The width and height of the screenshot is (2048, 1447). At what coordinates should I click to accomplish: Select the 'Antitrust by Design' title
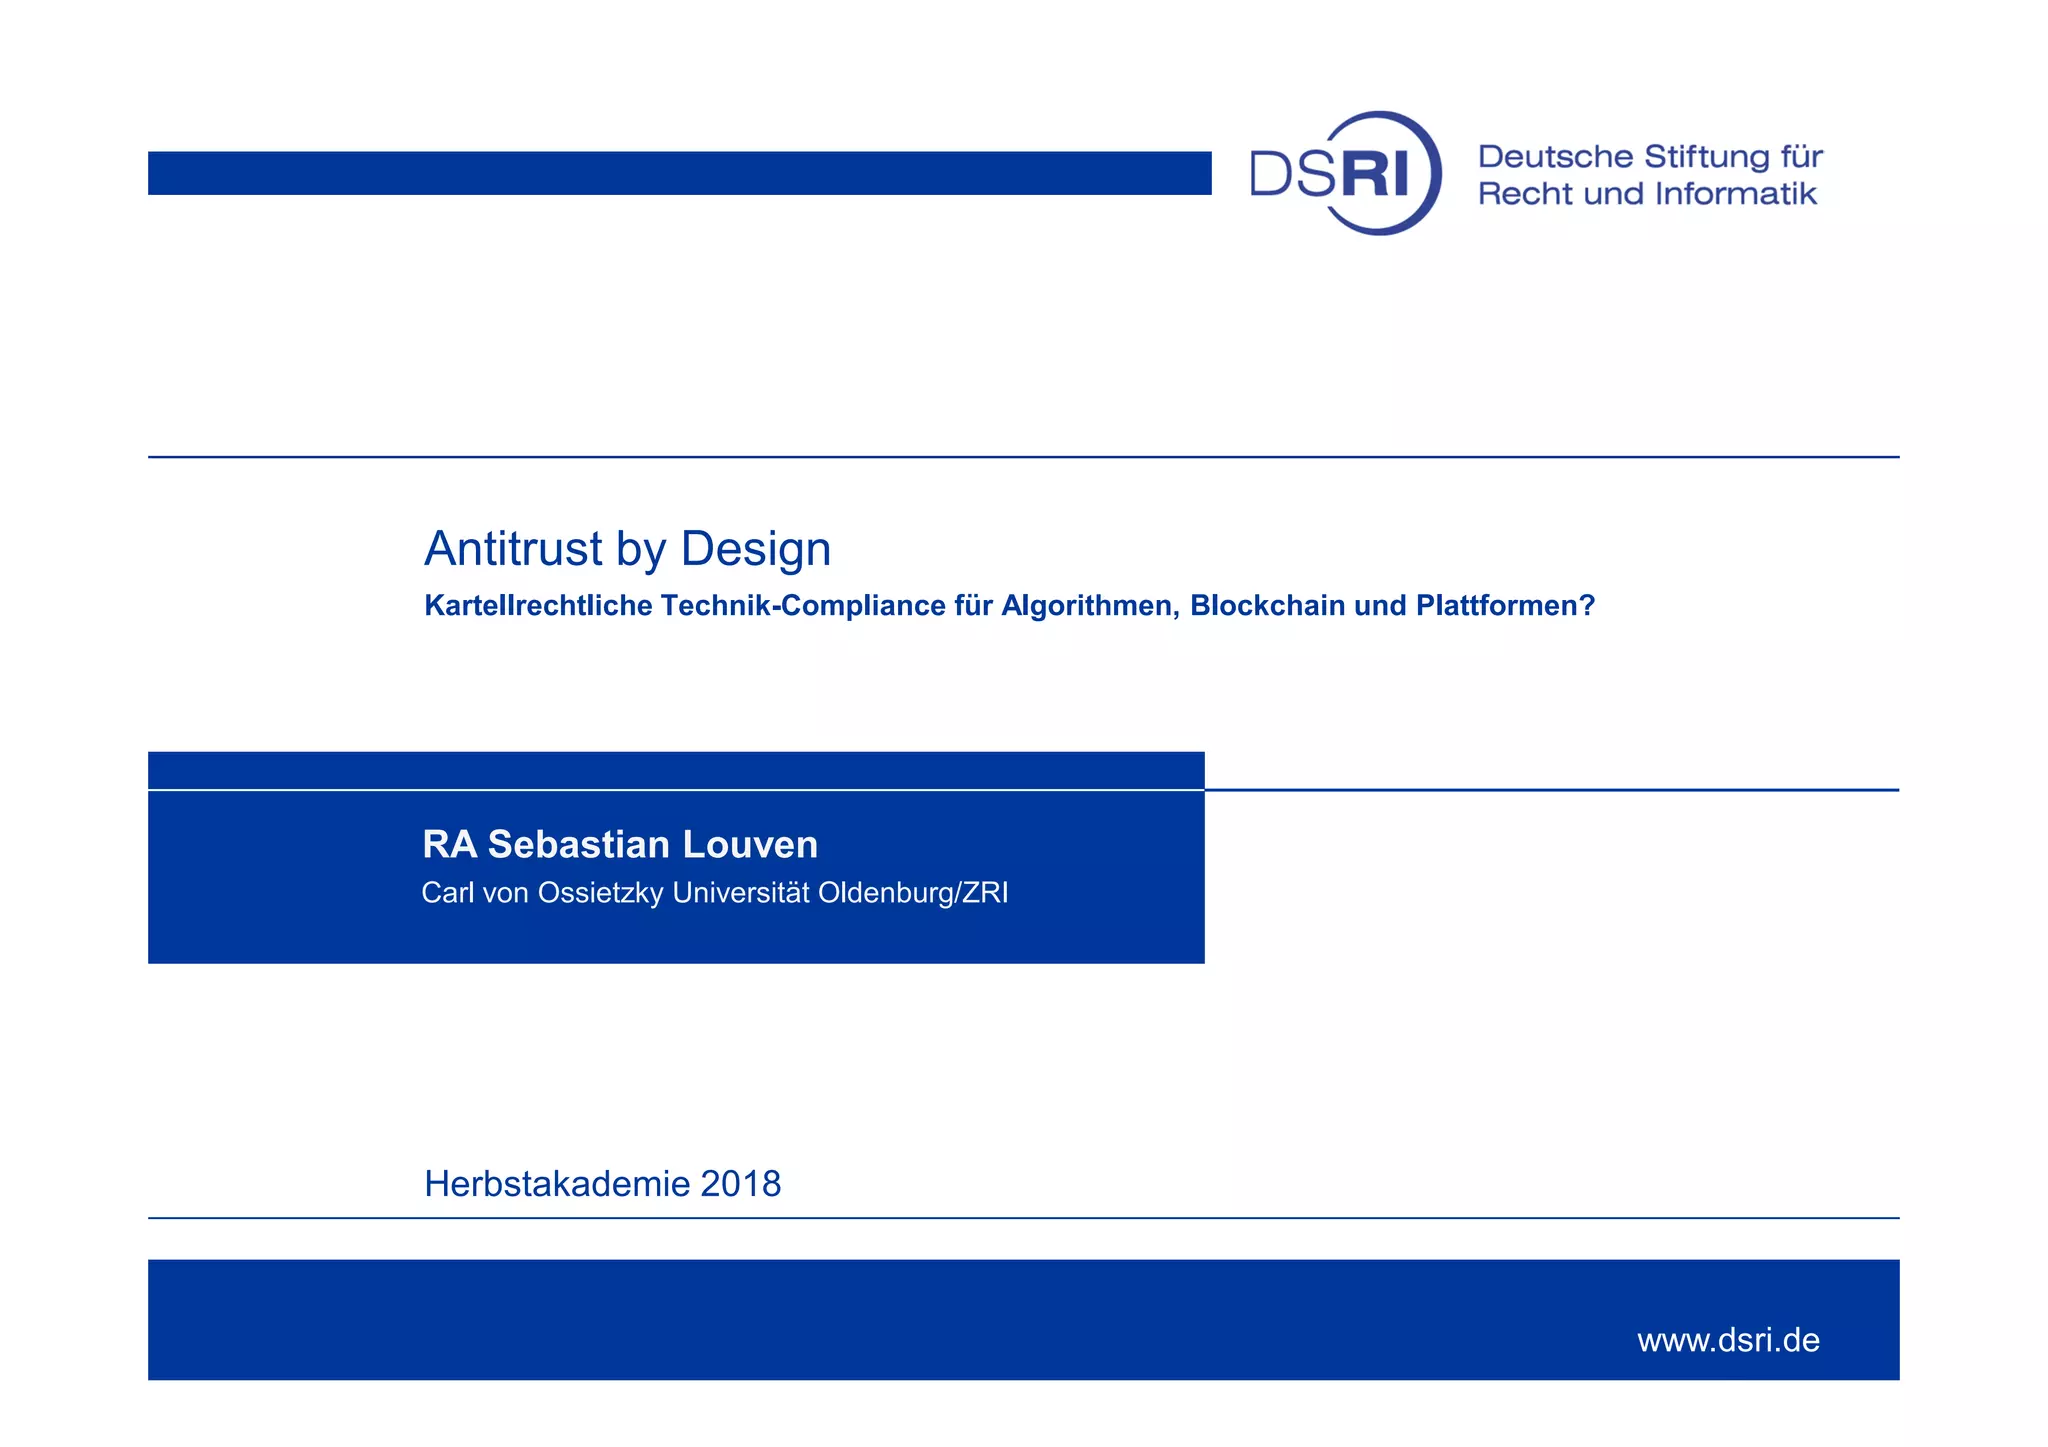pyautogui.click(x=627, y=549)
